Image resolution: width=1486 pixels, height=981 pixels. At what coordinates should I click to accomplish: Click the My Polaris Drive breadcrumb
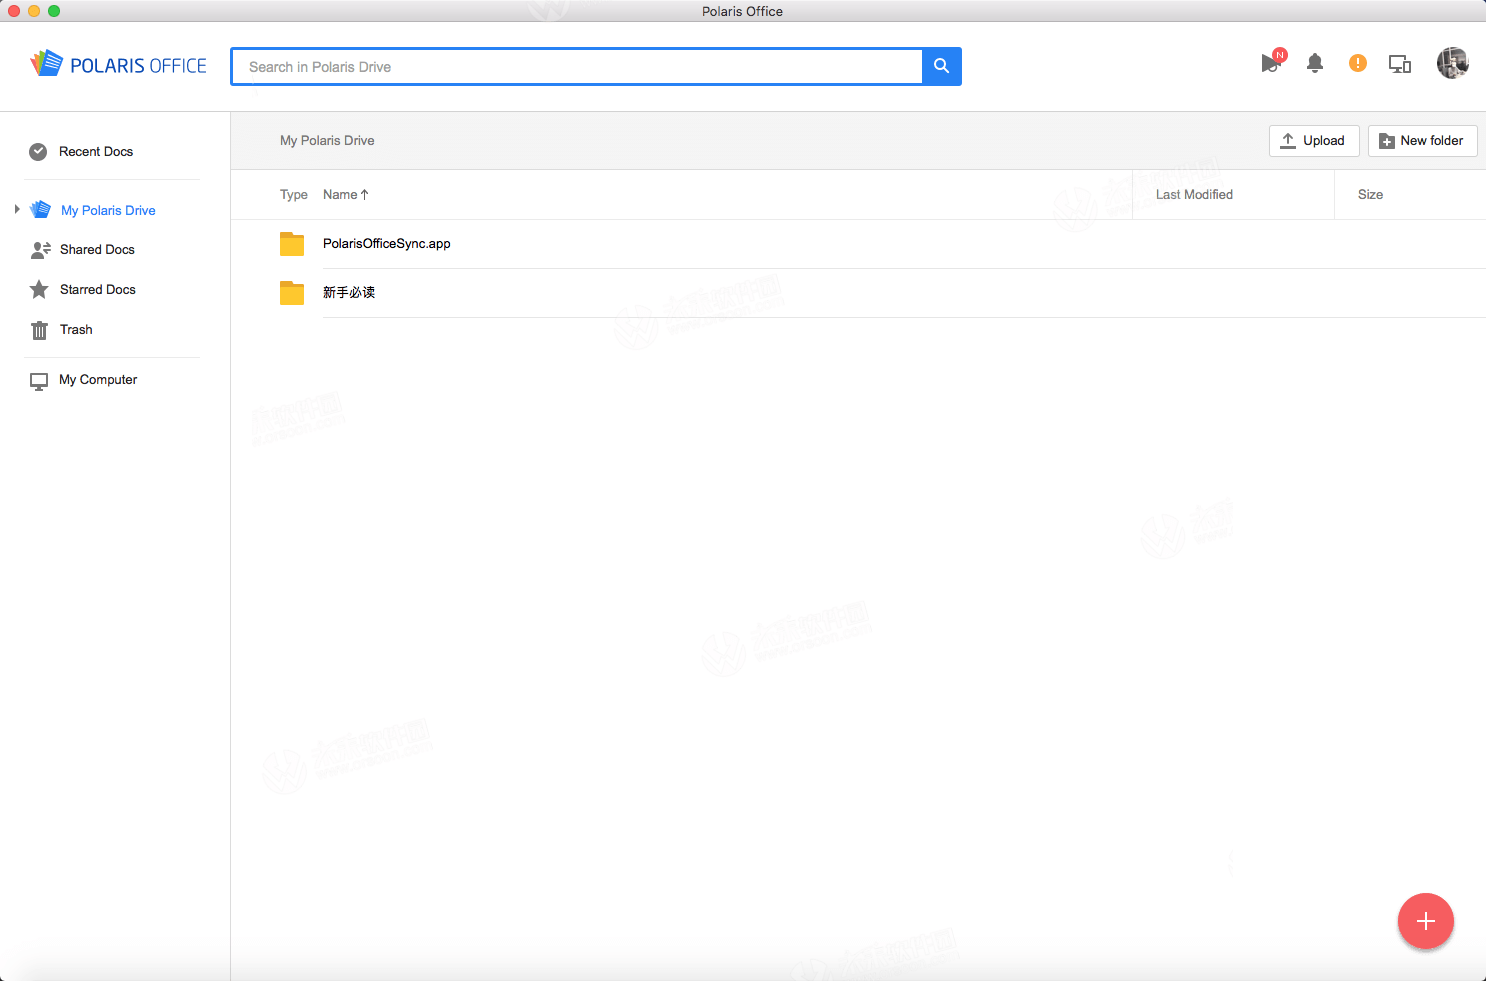pyautogui.click(x=327, y=141)
